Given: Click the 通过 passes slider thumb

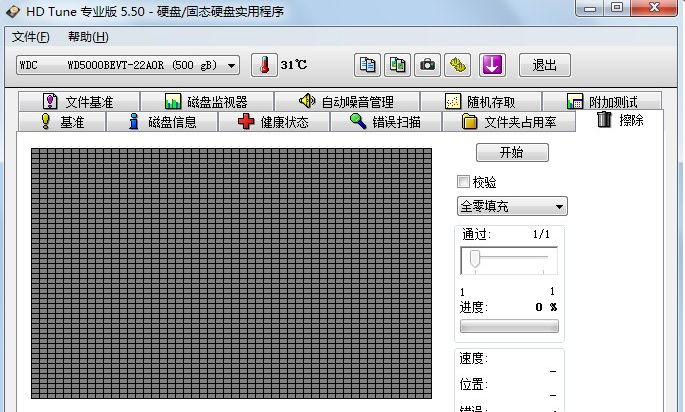Looking at the screenshot, I should 474,259.
